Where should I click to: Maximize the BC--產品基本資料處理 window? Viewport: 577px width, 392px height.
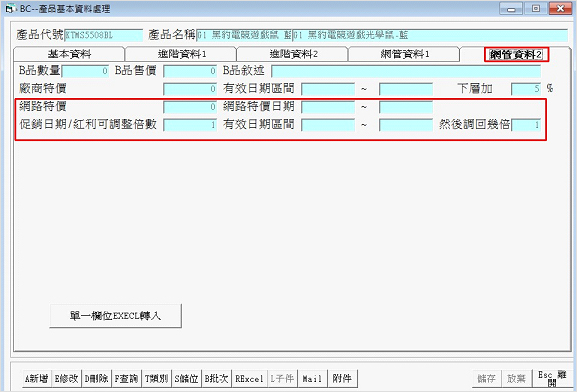[x=536, y=8]
